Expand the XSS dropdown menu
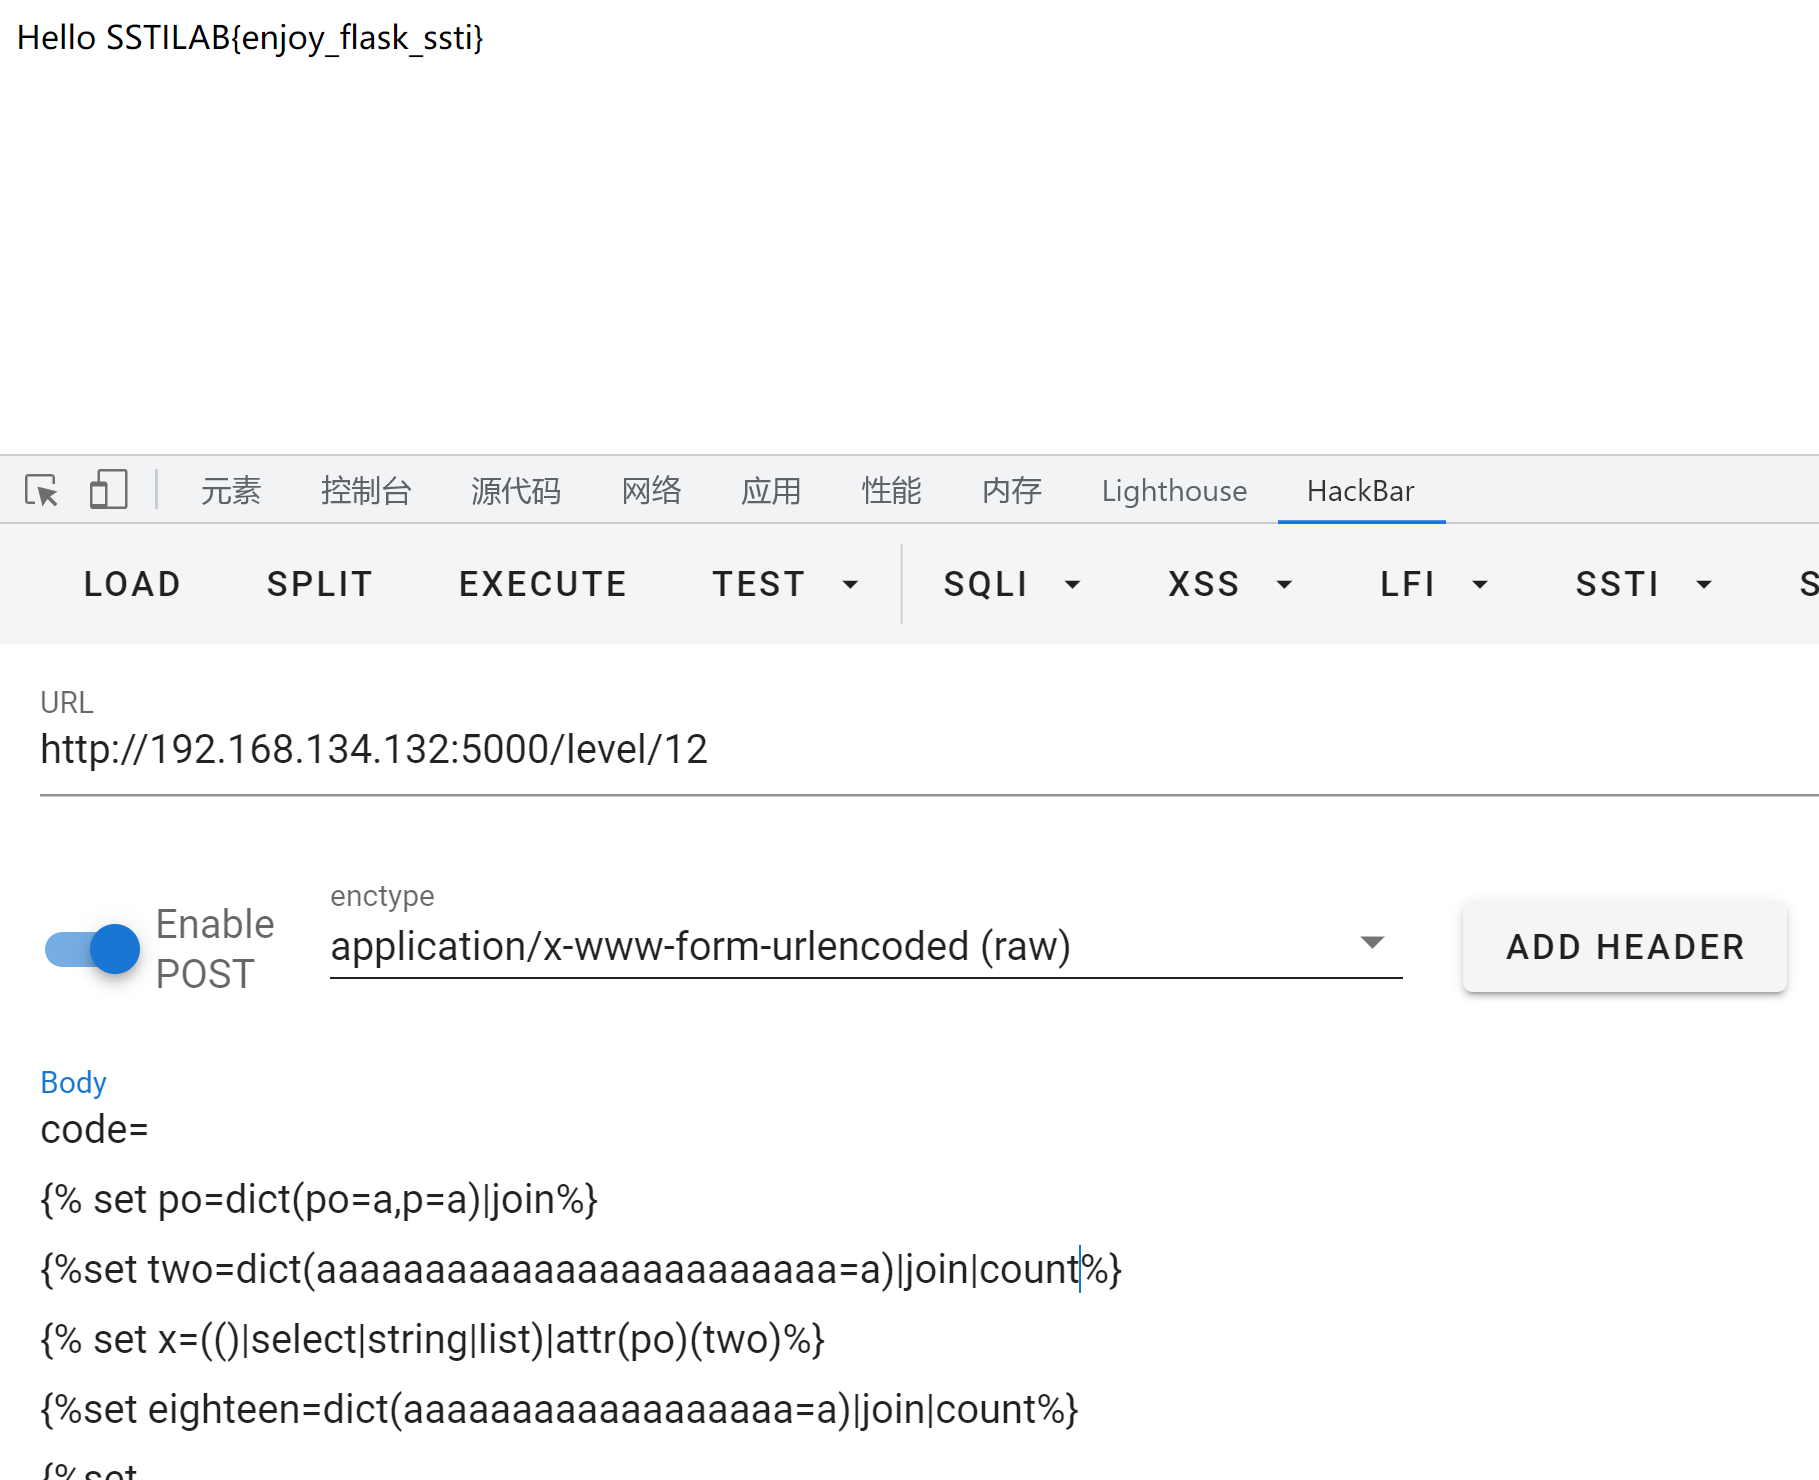The width and height of the screenshot is (1819, 1480). pyautogui.click(x=1230, y=584)
